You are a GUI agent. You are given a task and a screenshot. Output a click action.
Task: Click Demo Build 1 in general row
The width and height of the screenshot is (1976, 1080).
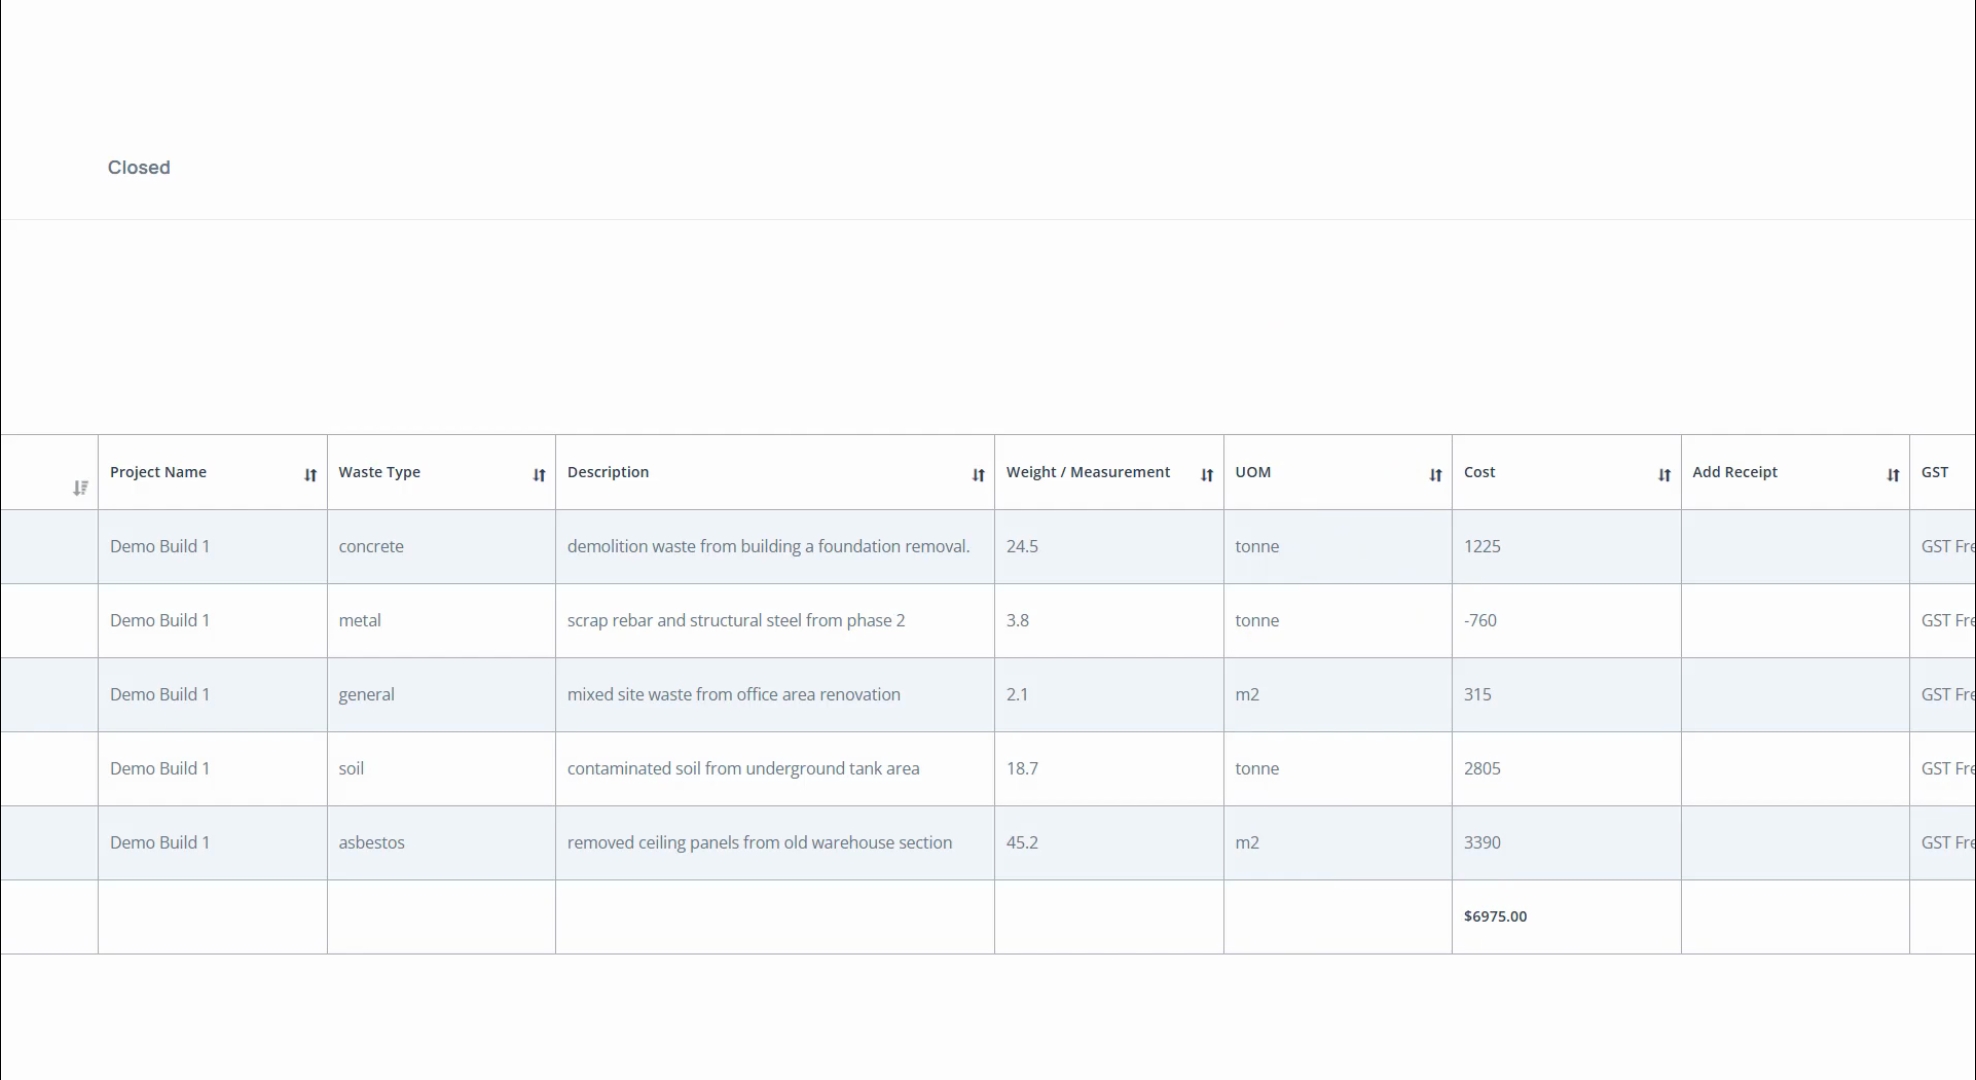coord(160,694)
